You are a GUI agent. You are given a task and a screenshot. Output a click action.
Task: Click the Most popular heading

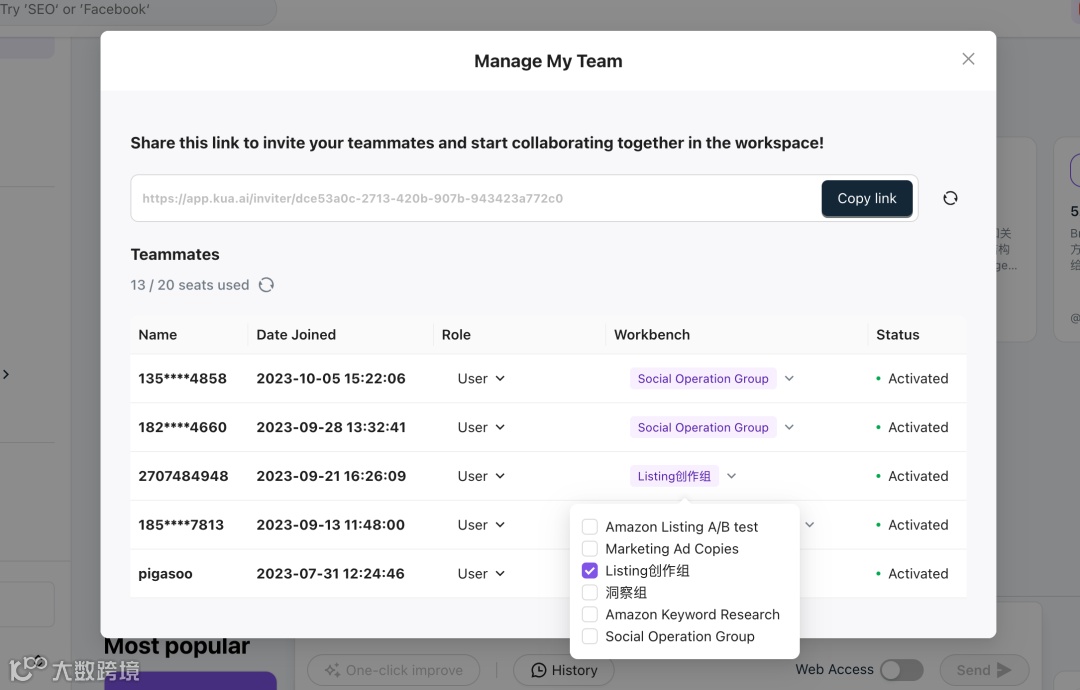coord(177,647)
